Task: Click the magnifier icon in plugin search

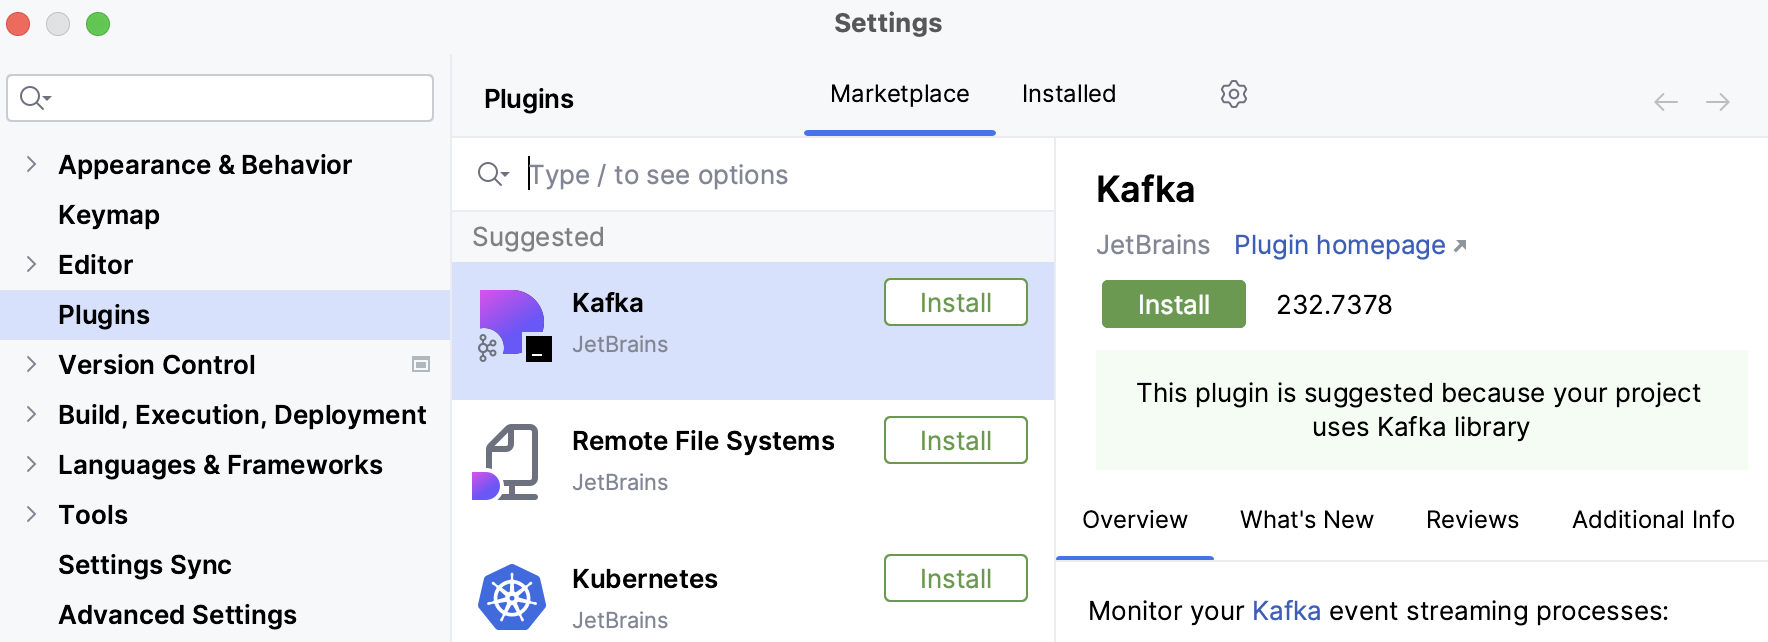Action: (491, 175)
